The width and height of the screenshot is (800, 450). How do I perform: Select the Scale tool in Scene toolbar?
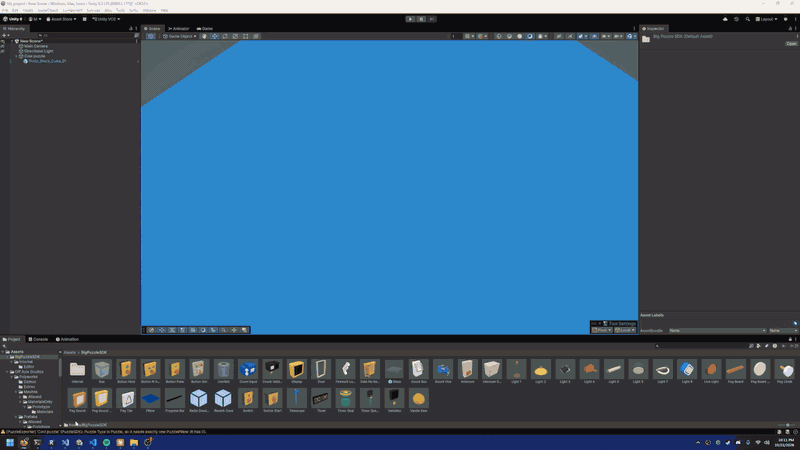click(x=235, y=36)
